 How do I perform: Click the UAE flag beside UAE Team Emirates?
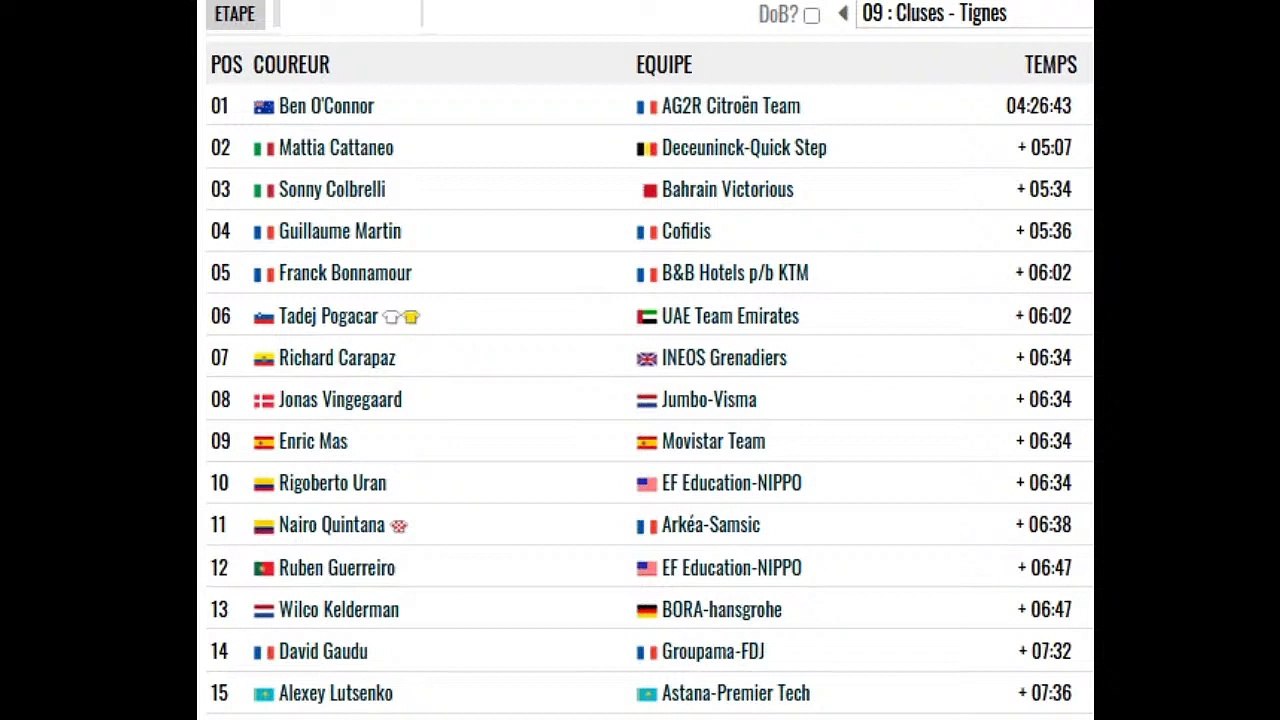point(647,317)
